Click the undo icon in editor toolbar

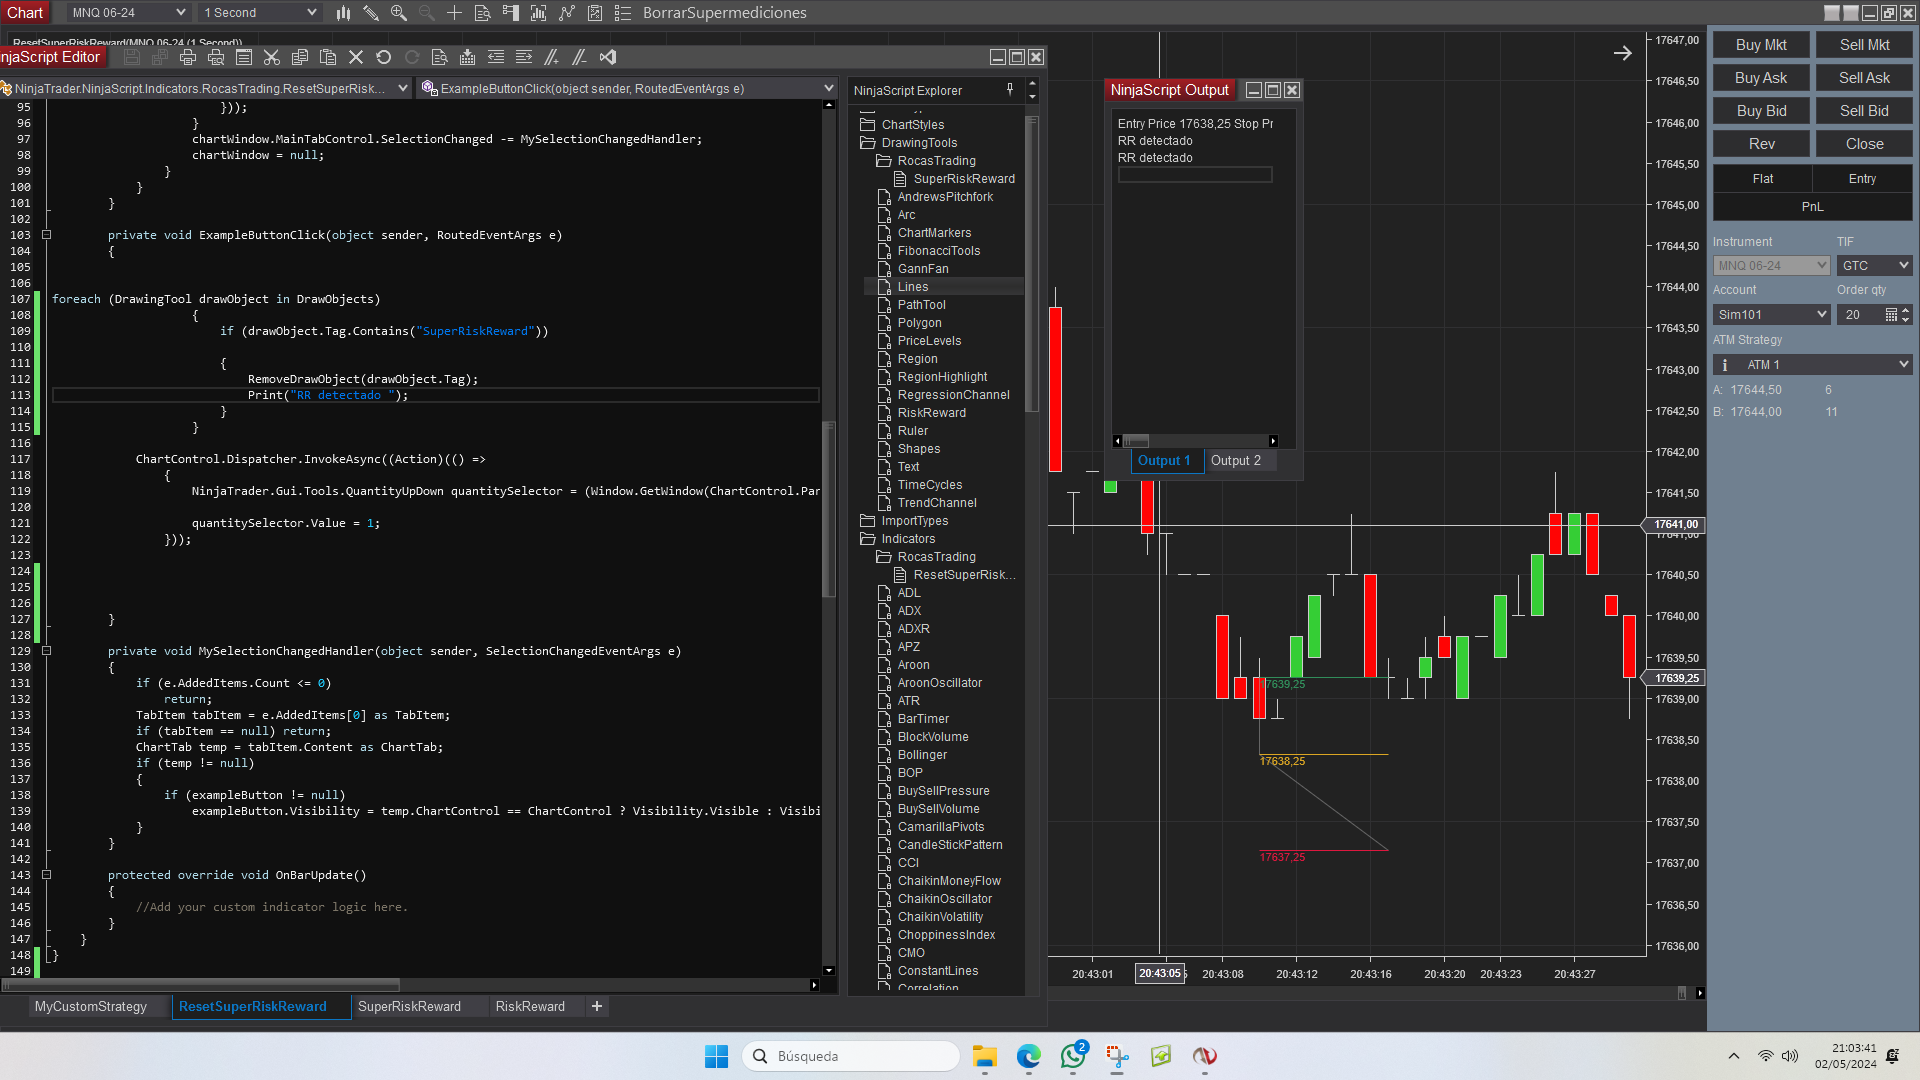383,57
